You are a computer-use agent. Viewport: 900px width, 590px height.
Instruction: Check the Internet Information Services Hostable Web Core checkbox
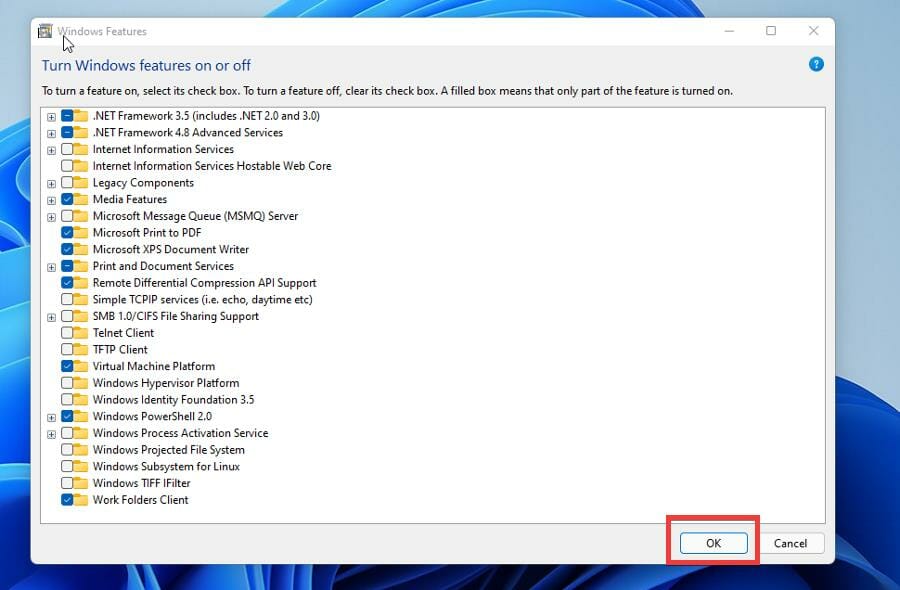pyautogui.click(x=67, y=166)
